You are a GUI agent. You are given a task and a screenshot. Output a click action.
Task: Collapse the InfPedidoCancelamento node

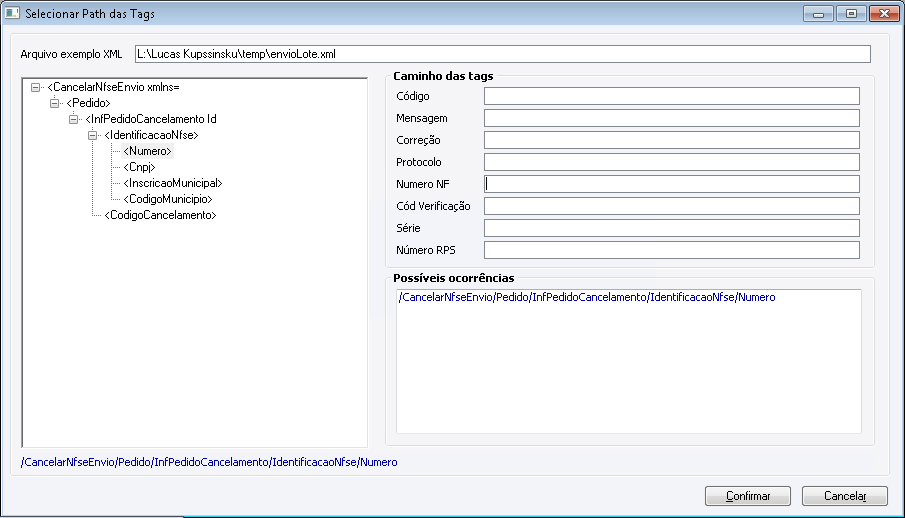click(x=73, y=120)
